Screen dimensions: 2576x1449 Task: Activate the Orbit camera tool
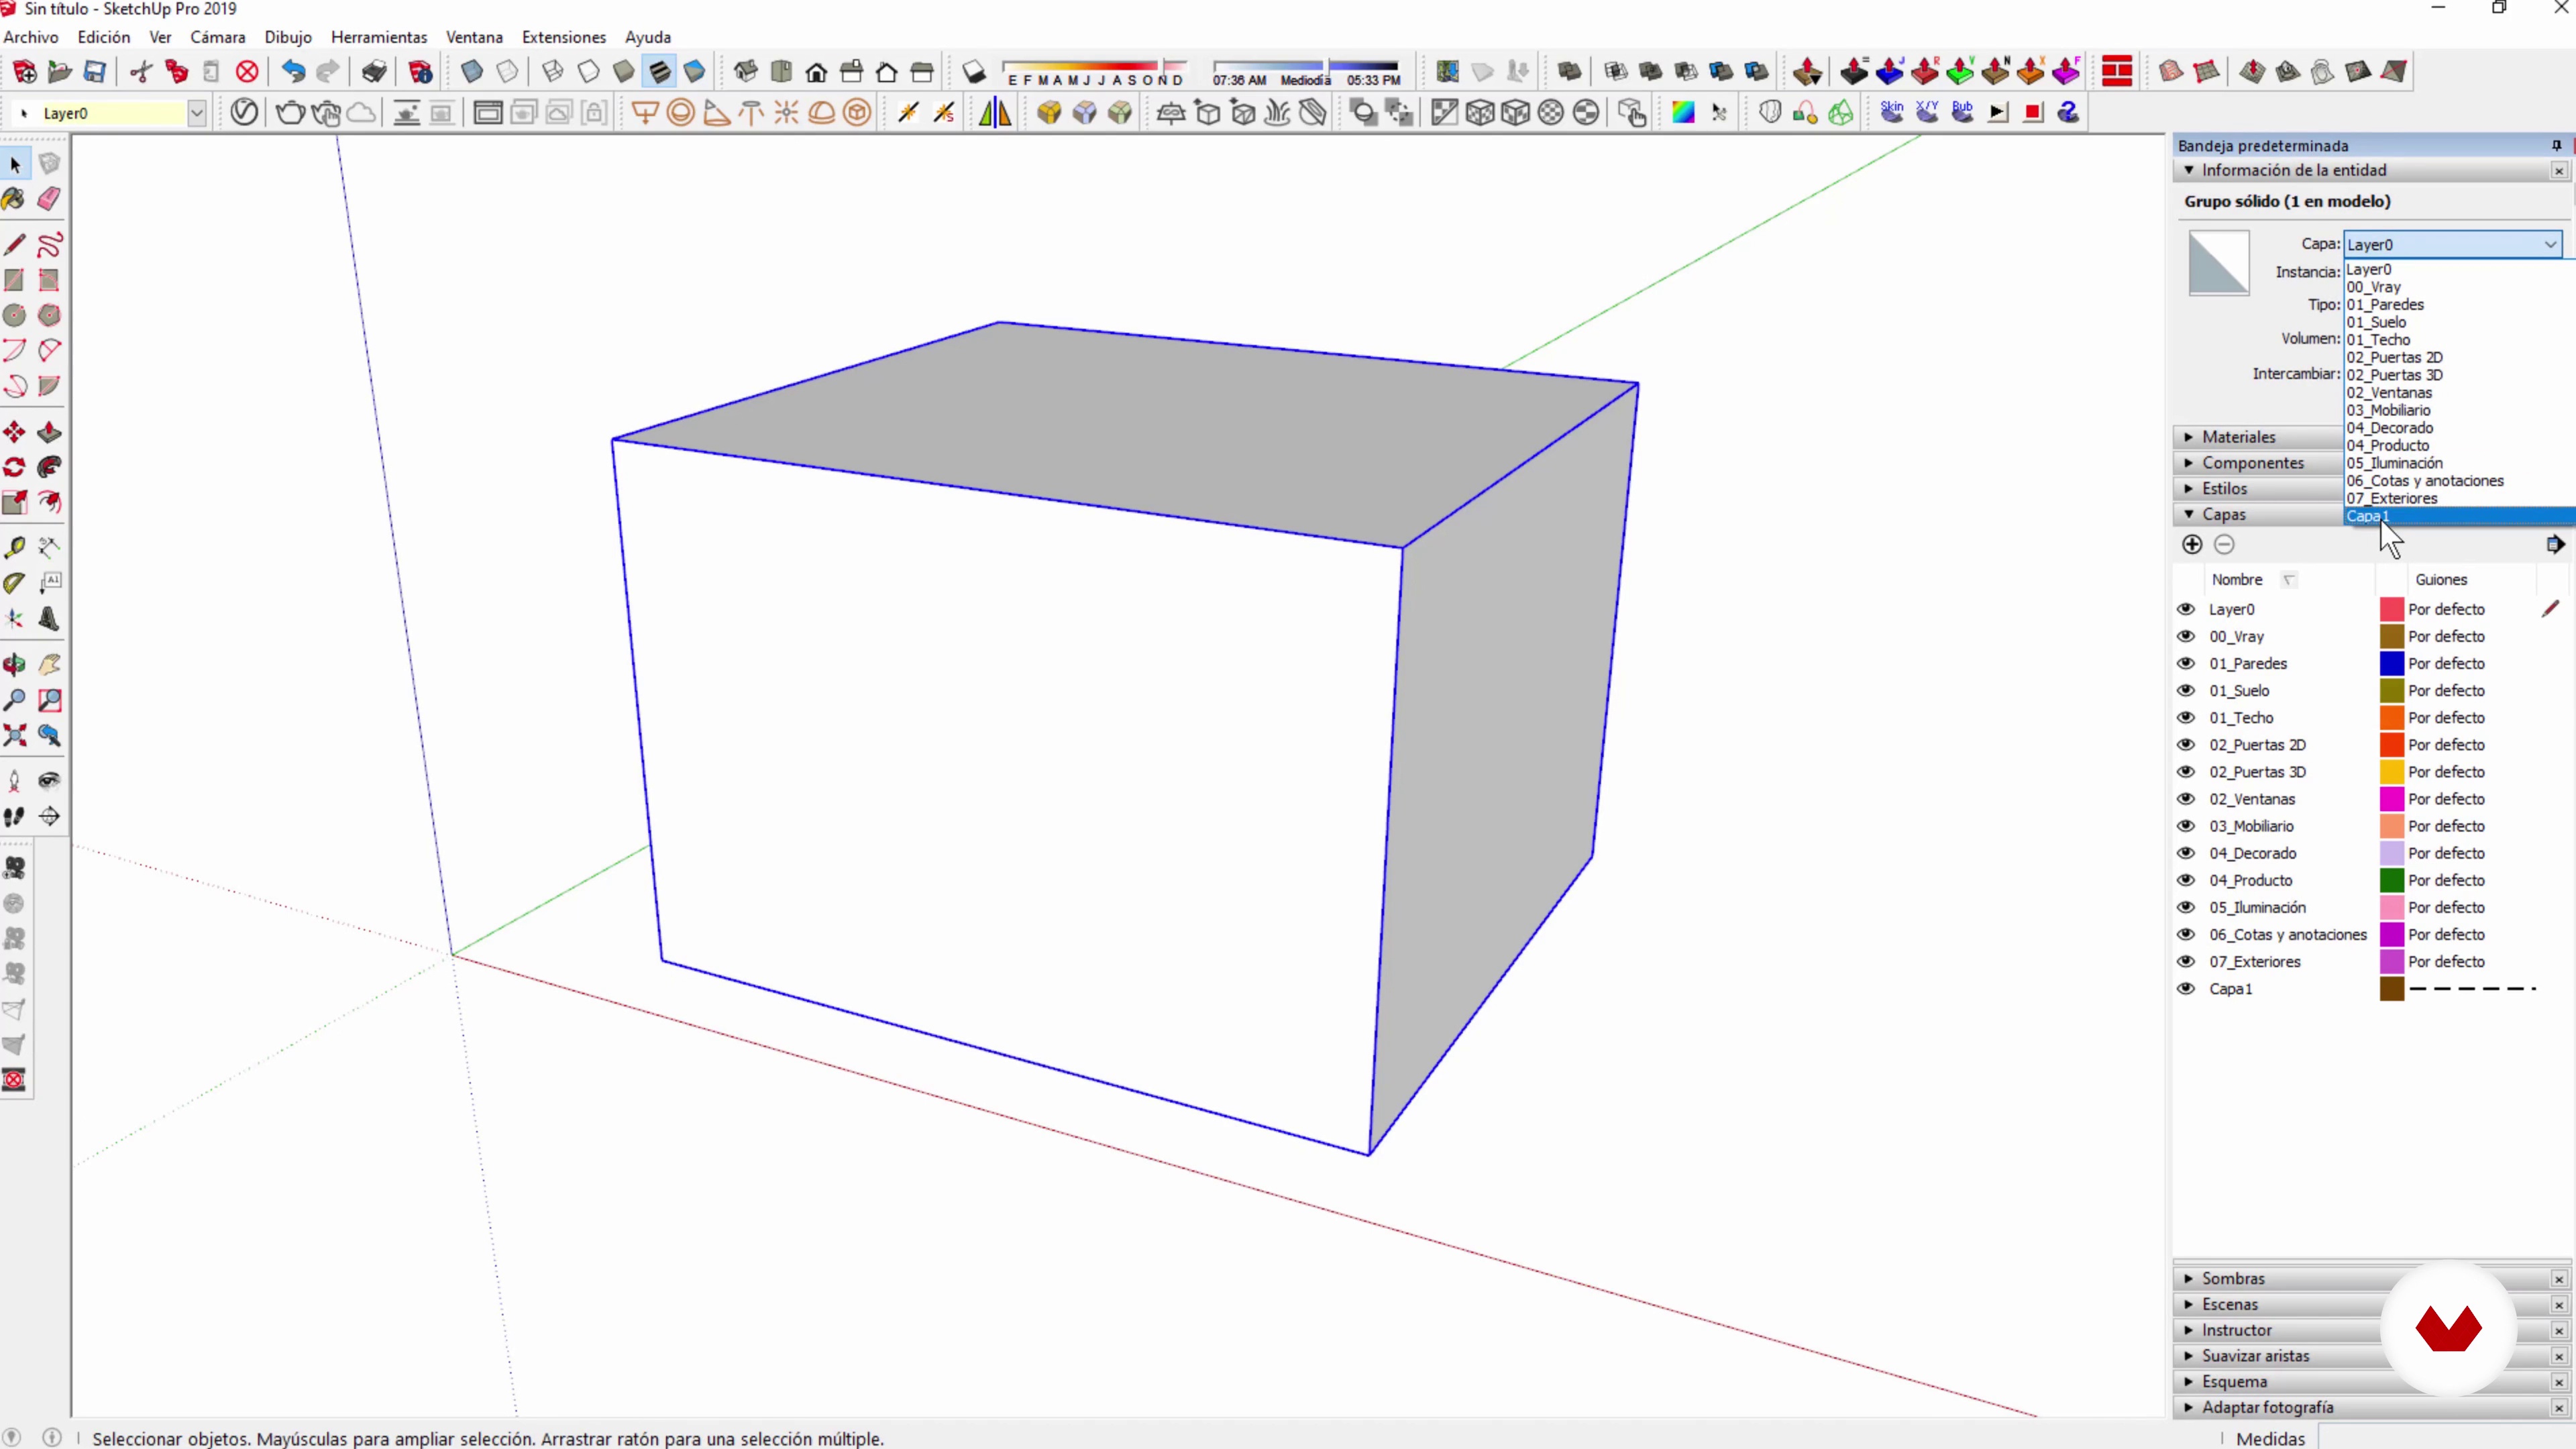click(14, 665)
